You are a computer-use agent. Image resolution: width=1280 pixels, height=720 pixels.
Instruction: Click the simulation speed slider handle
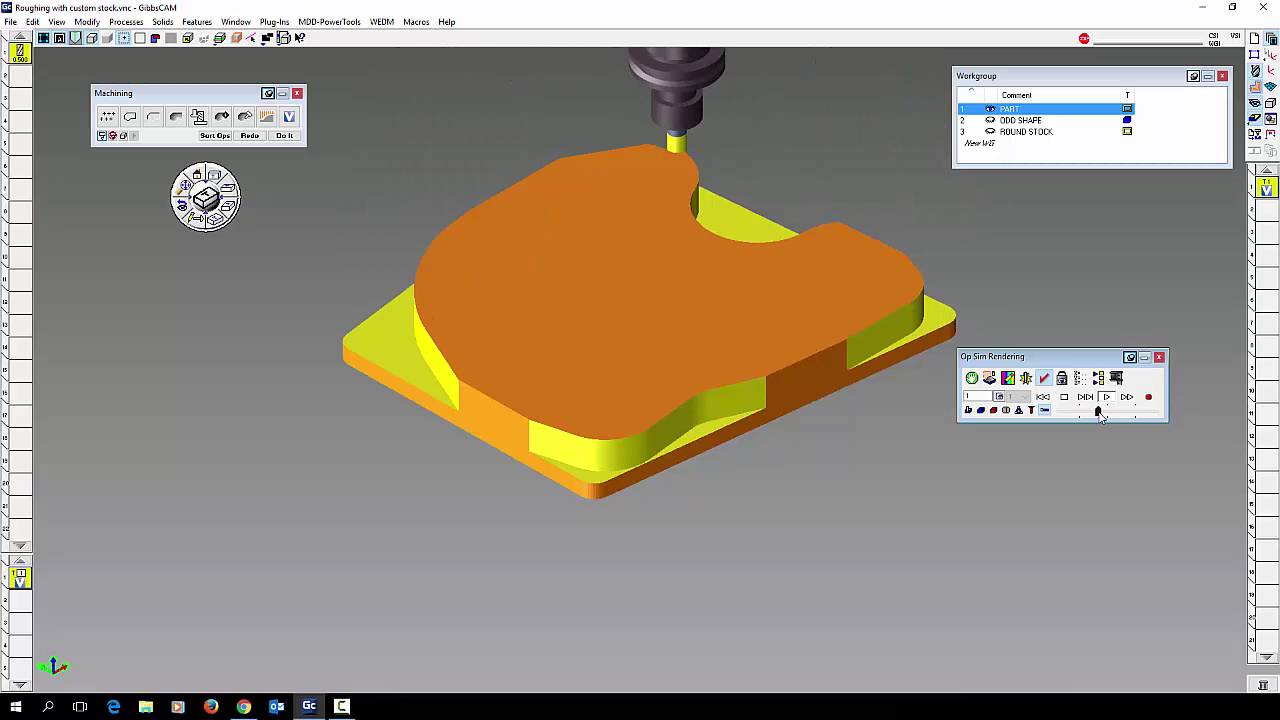1098,411
